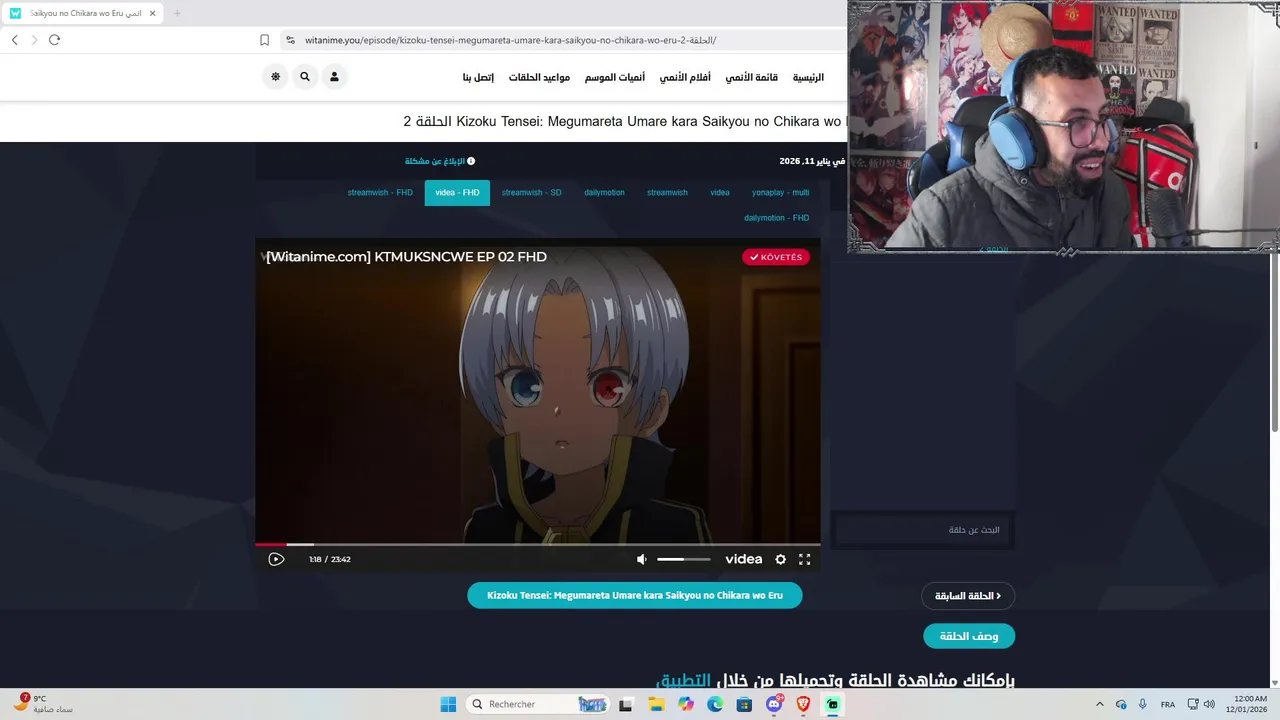Open the Windows Start menu
The image size is (1280, 720).
[x=448, y=704]
